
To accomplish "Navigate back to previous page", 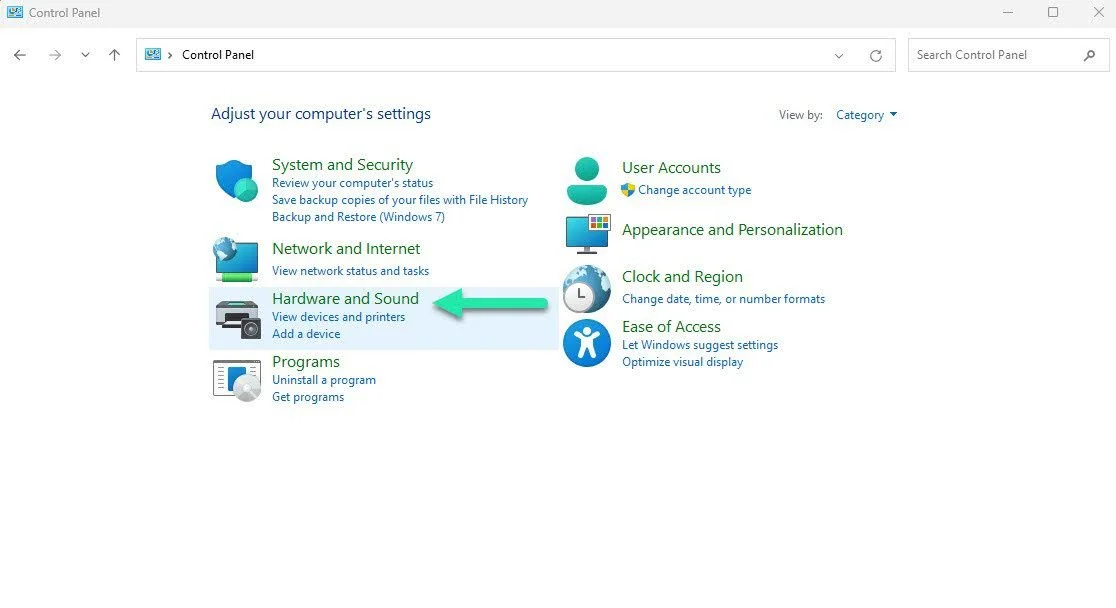I will tap(20, 55).
